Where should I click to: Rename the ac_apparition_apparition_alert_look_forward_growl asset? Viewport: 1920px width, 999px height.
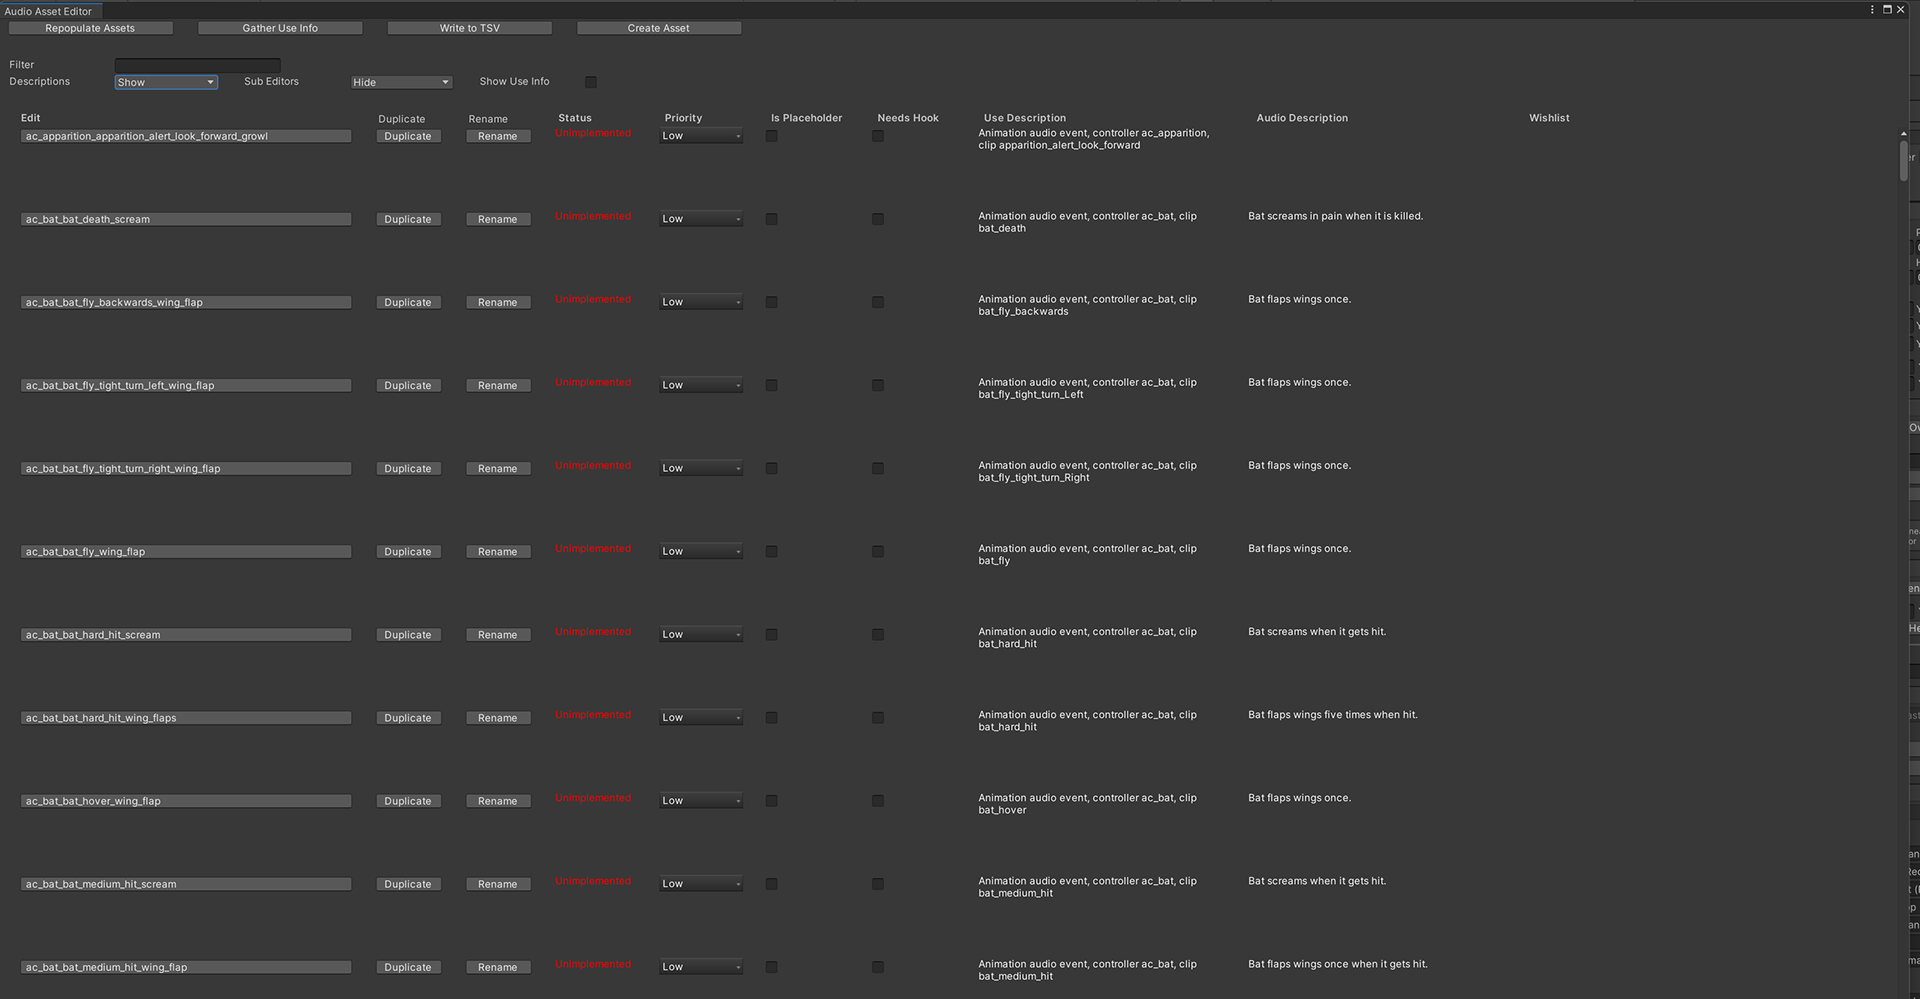[x=497, y=136]
